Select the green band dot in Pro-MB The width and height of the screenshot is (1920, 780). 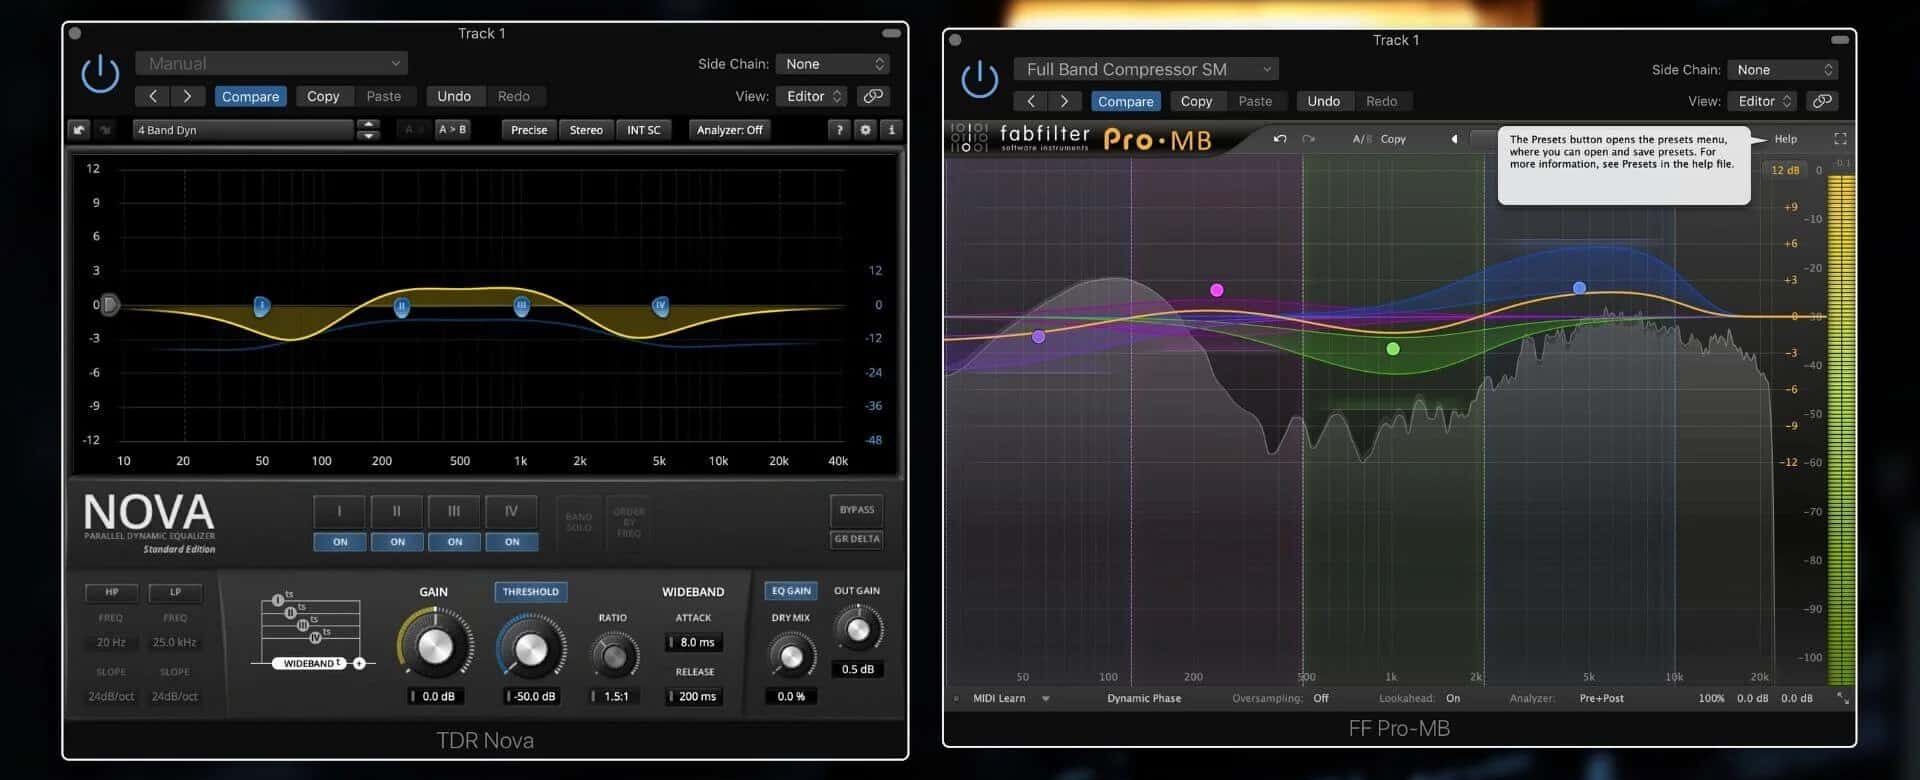(1393, 349)
